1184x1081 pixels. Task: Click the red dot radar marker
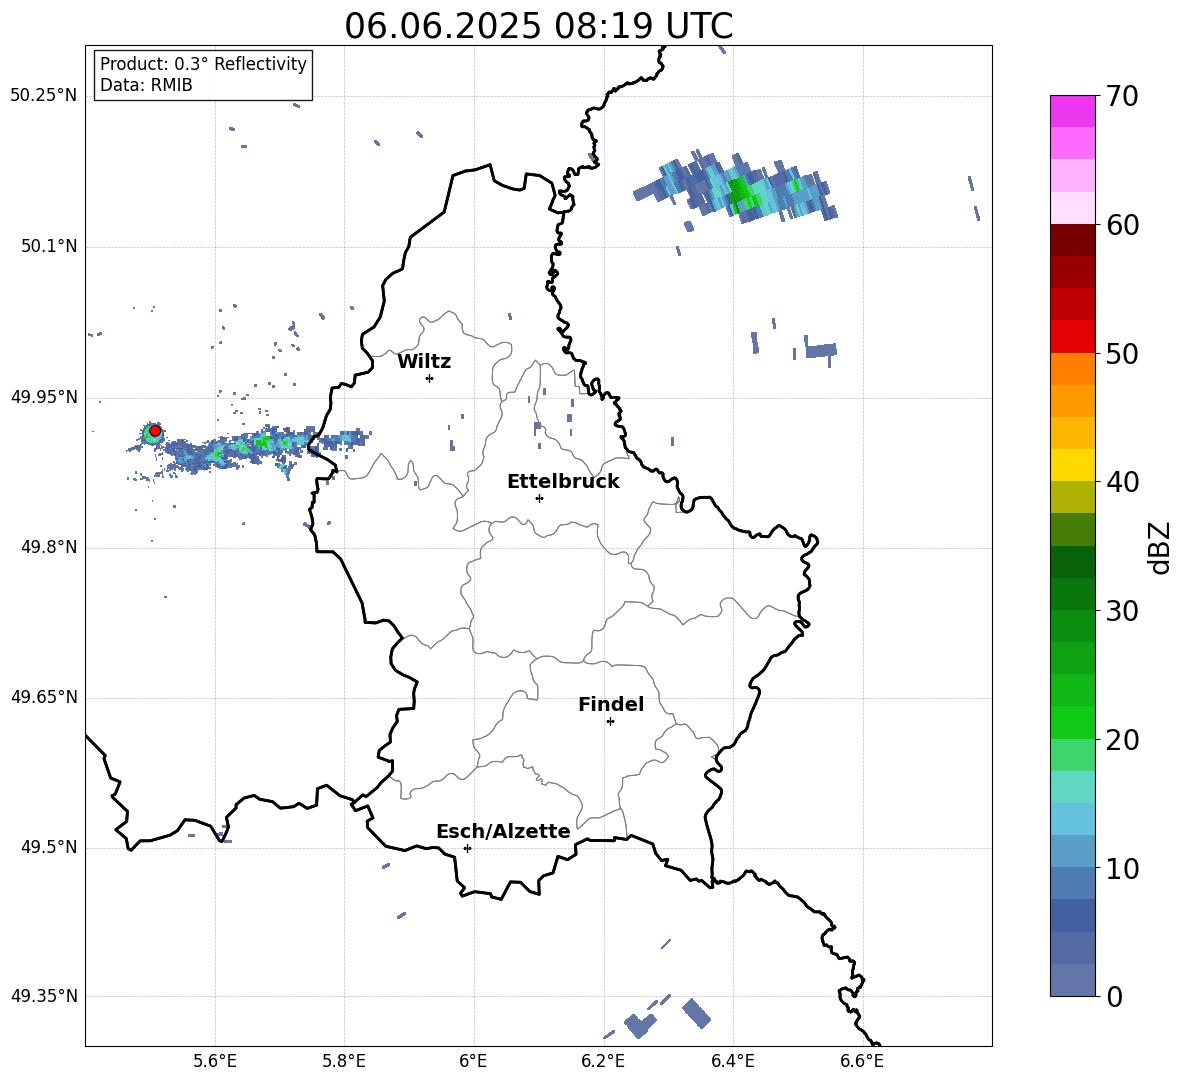155,431
